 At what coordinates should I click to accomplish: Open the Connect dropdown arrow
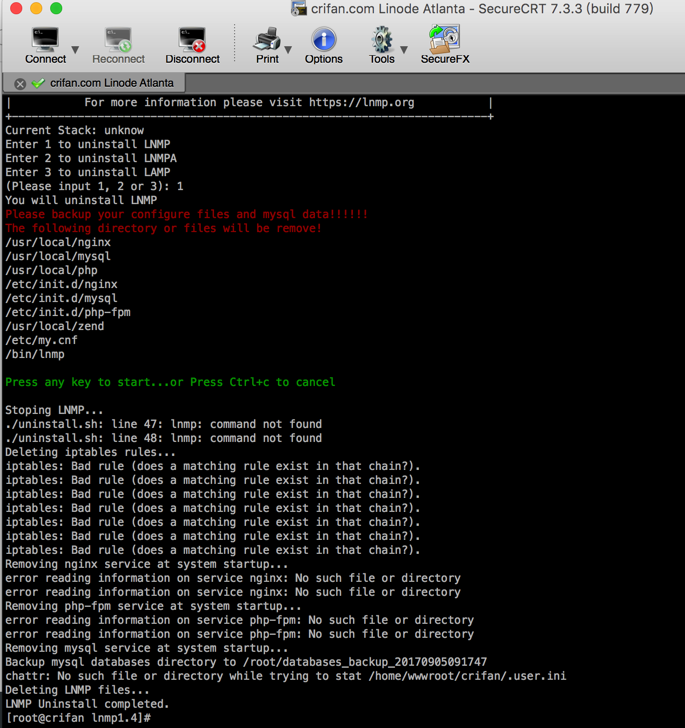pos(75,49)
